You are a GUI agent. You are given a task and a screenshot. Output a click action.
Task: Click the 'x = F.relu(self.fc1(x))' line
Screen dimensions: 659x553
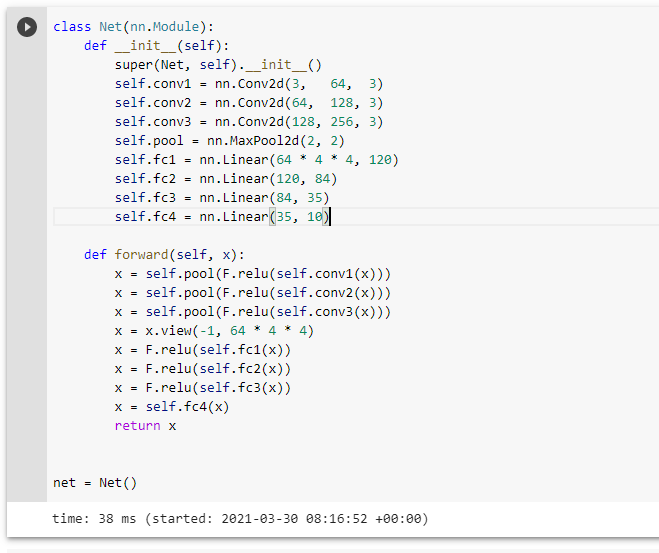pyautogui.click(x=203, y=350)
